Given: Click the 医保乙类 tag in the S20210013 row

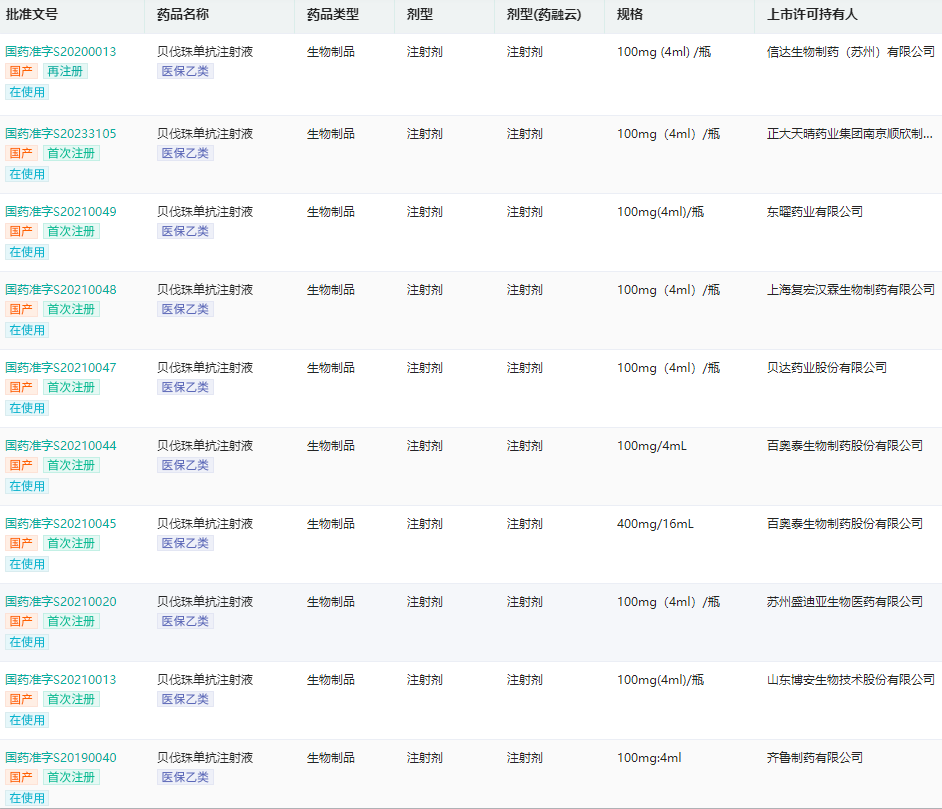Looking at the screenshot, I should tap(185, 700).
